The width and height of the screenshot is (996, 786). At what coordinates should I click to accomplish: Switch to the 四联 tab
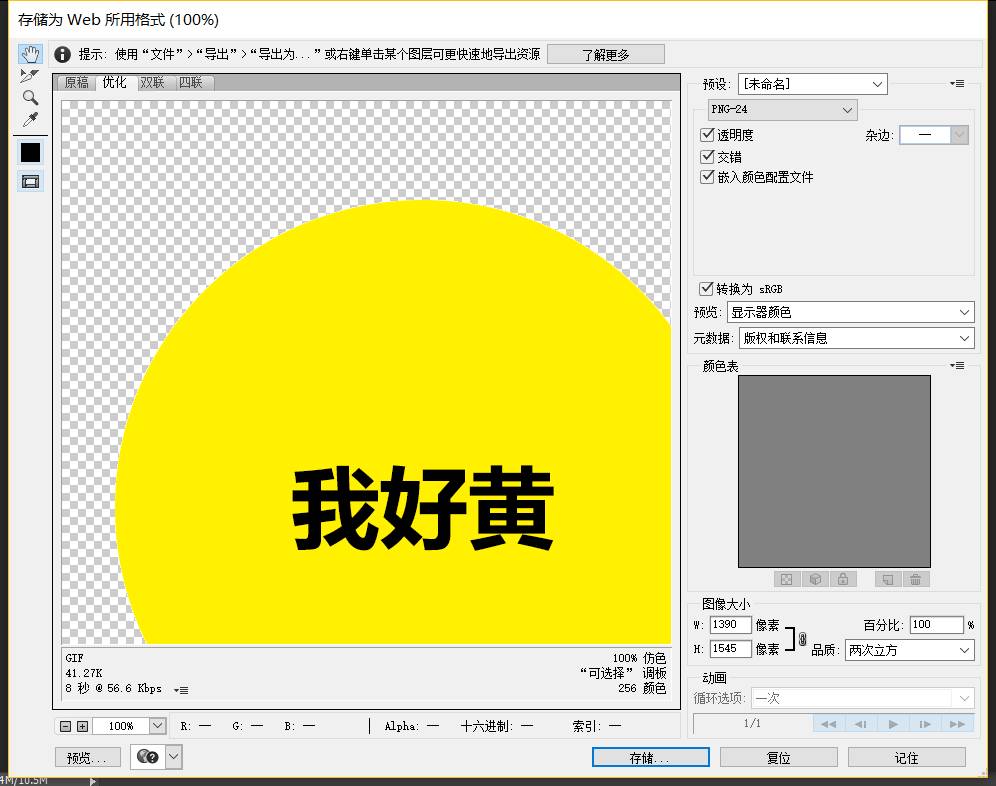click(191, 83)
